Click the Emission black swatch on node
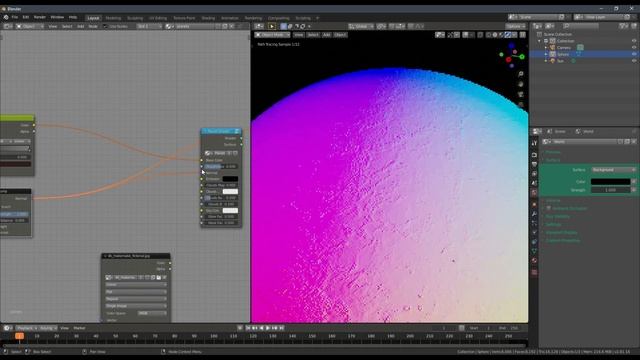The width and height of the screenshot is (640, 360). [x=230, y=179]
